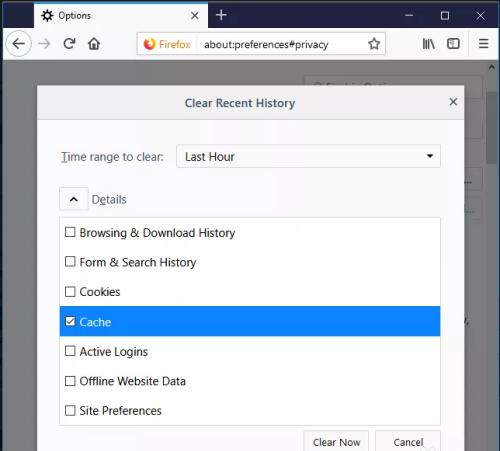Viewport: 500px width, 451px height.
Task: Go back using the back arrow
Action: coord(18,44)
